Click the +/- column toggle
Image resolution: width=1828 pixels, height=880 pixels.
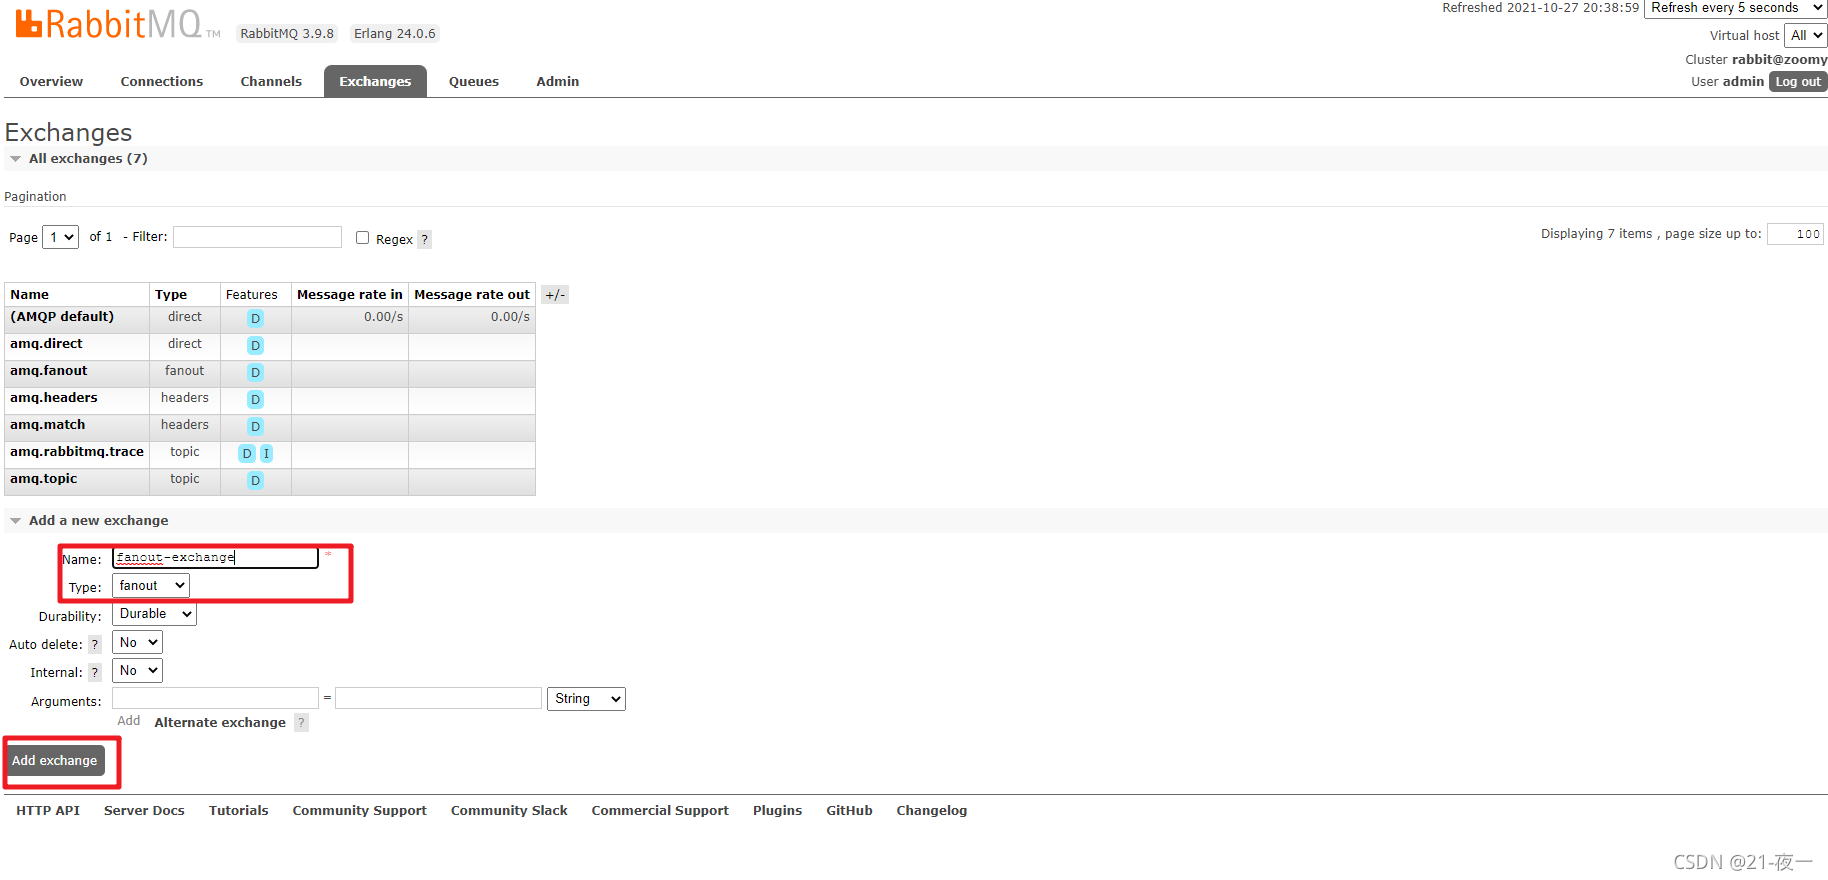click(555, 295)
